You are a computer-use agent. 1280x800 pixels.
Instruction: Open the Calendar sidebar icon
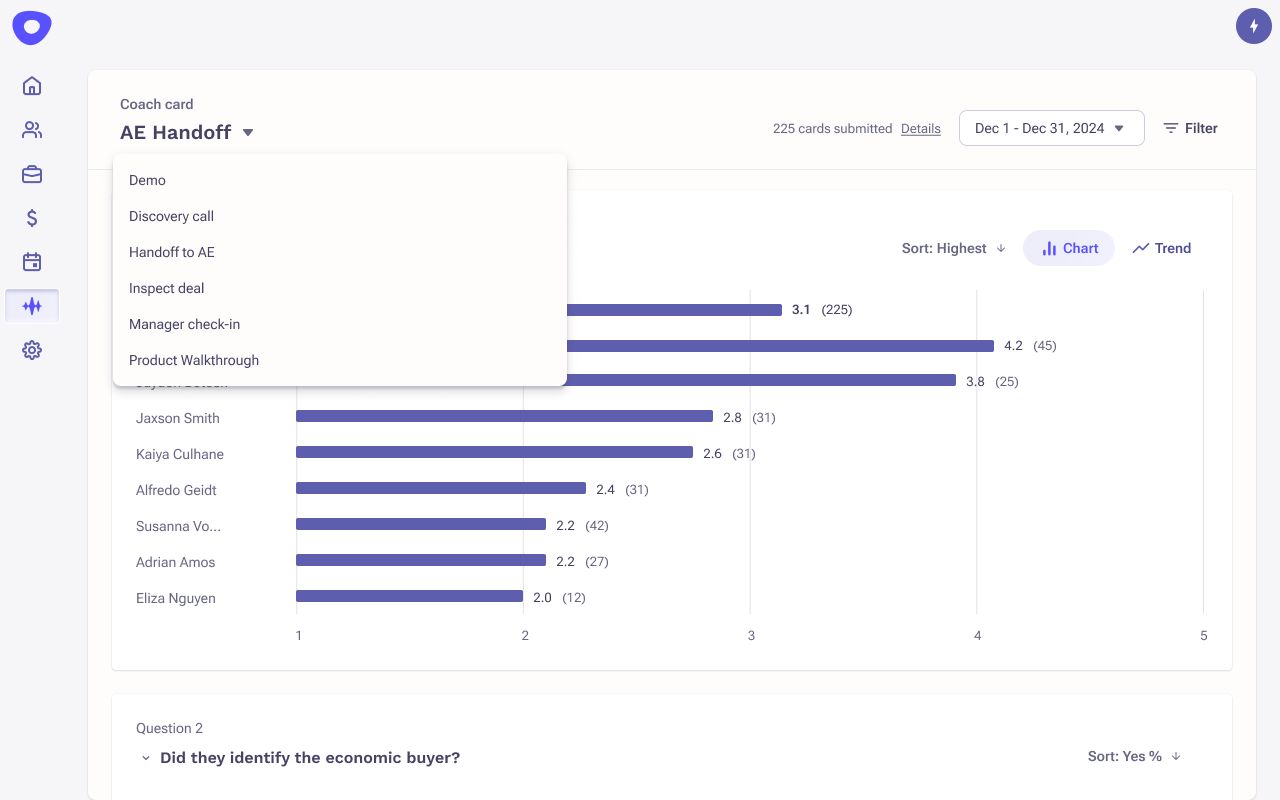tap(32, 262)
